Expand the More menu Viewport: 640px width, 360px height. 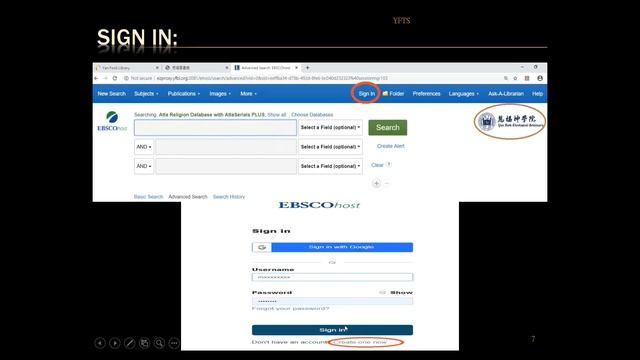(x=248, y=94)
